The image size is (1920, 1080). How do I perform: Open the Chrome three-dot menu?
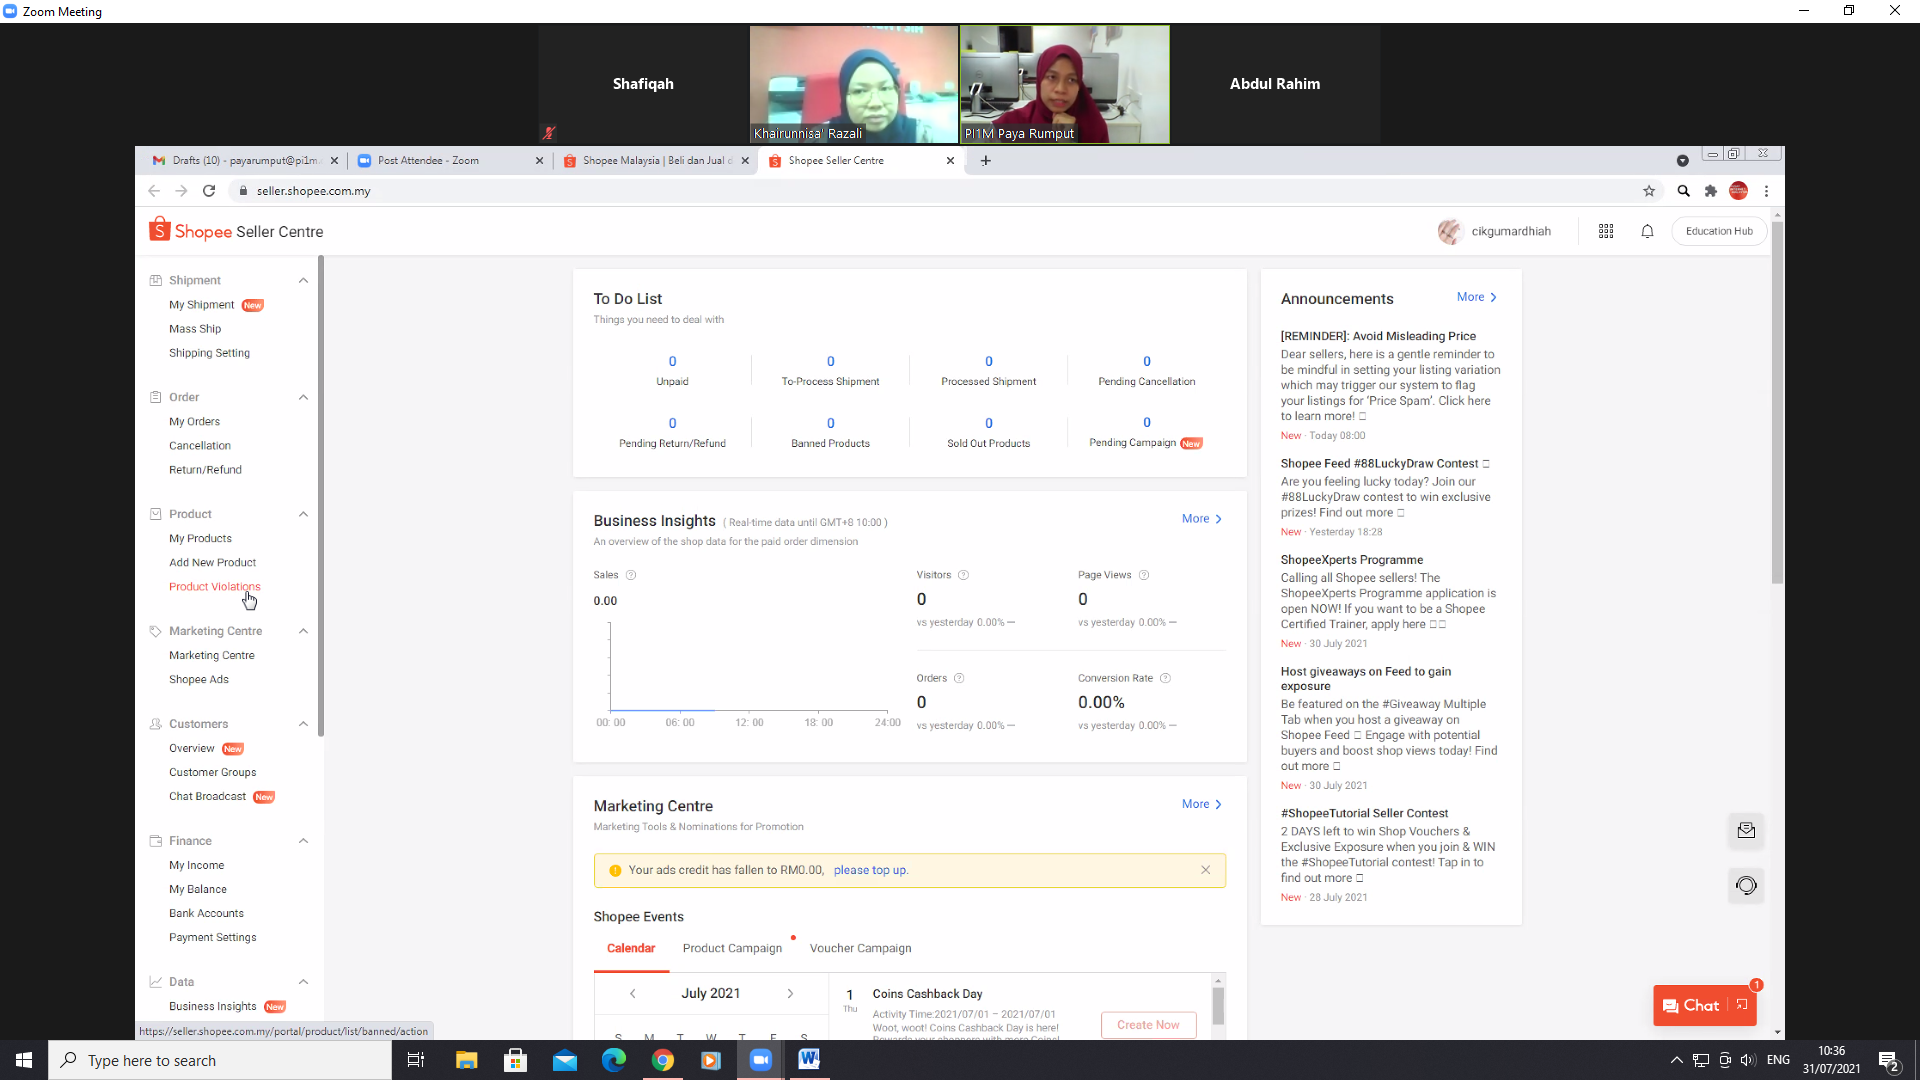(1767, 191)
